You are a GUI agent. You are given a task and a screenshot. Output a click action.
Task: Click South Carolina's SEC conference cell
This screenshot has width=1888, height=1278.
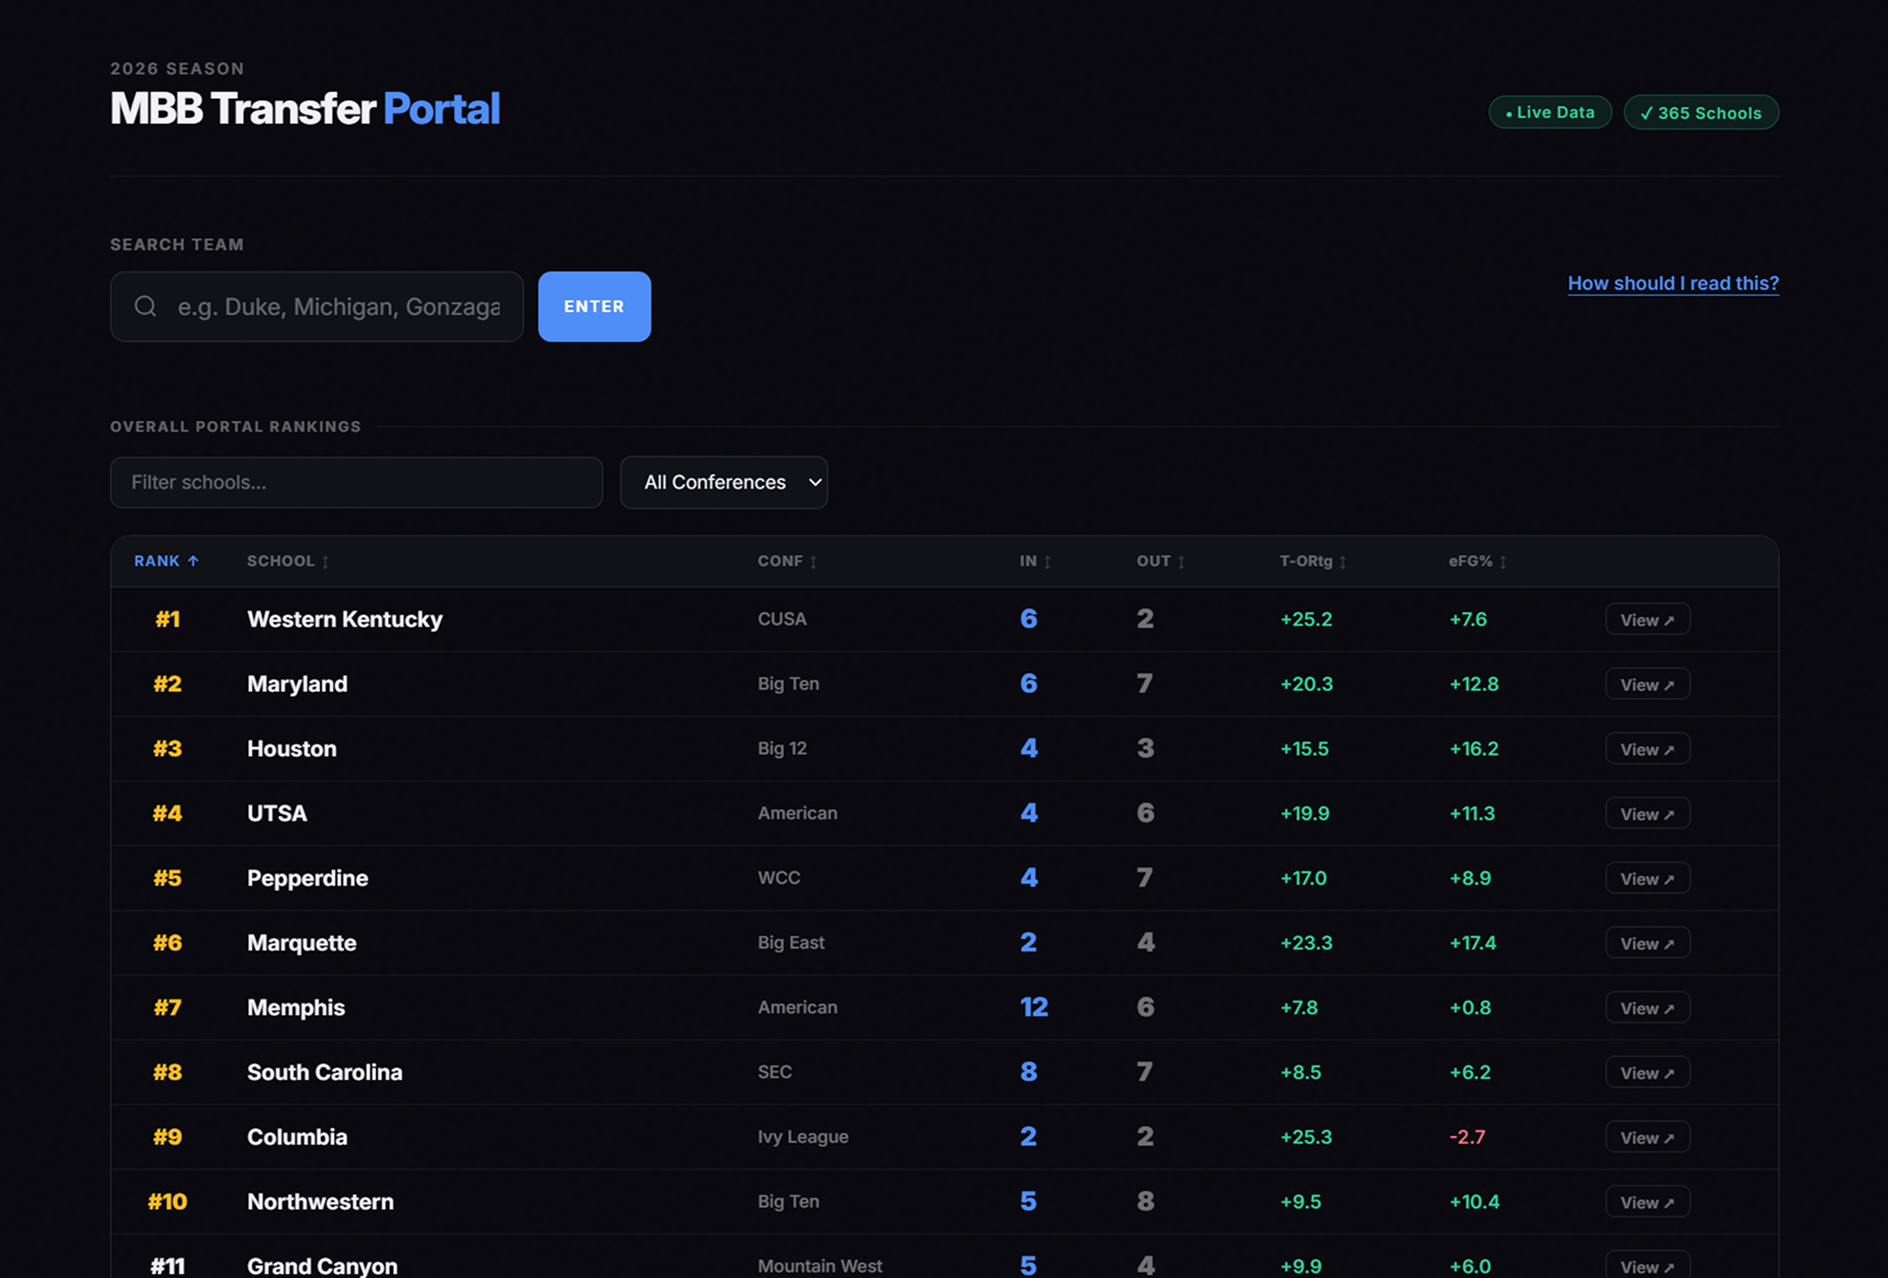click(x=775, y=1072)
